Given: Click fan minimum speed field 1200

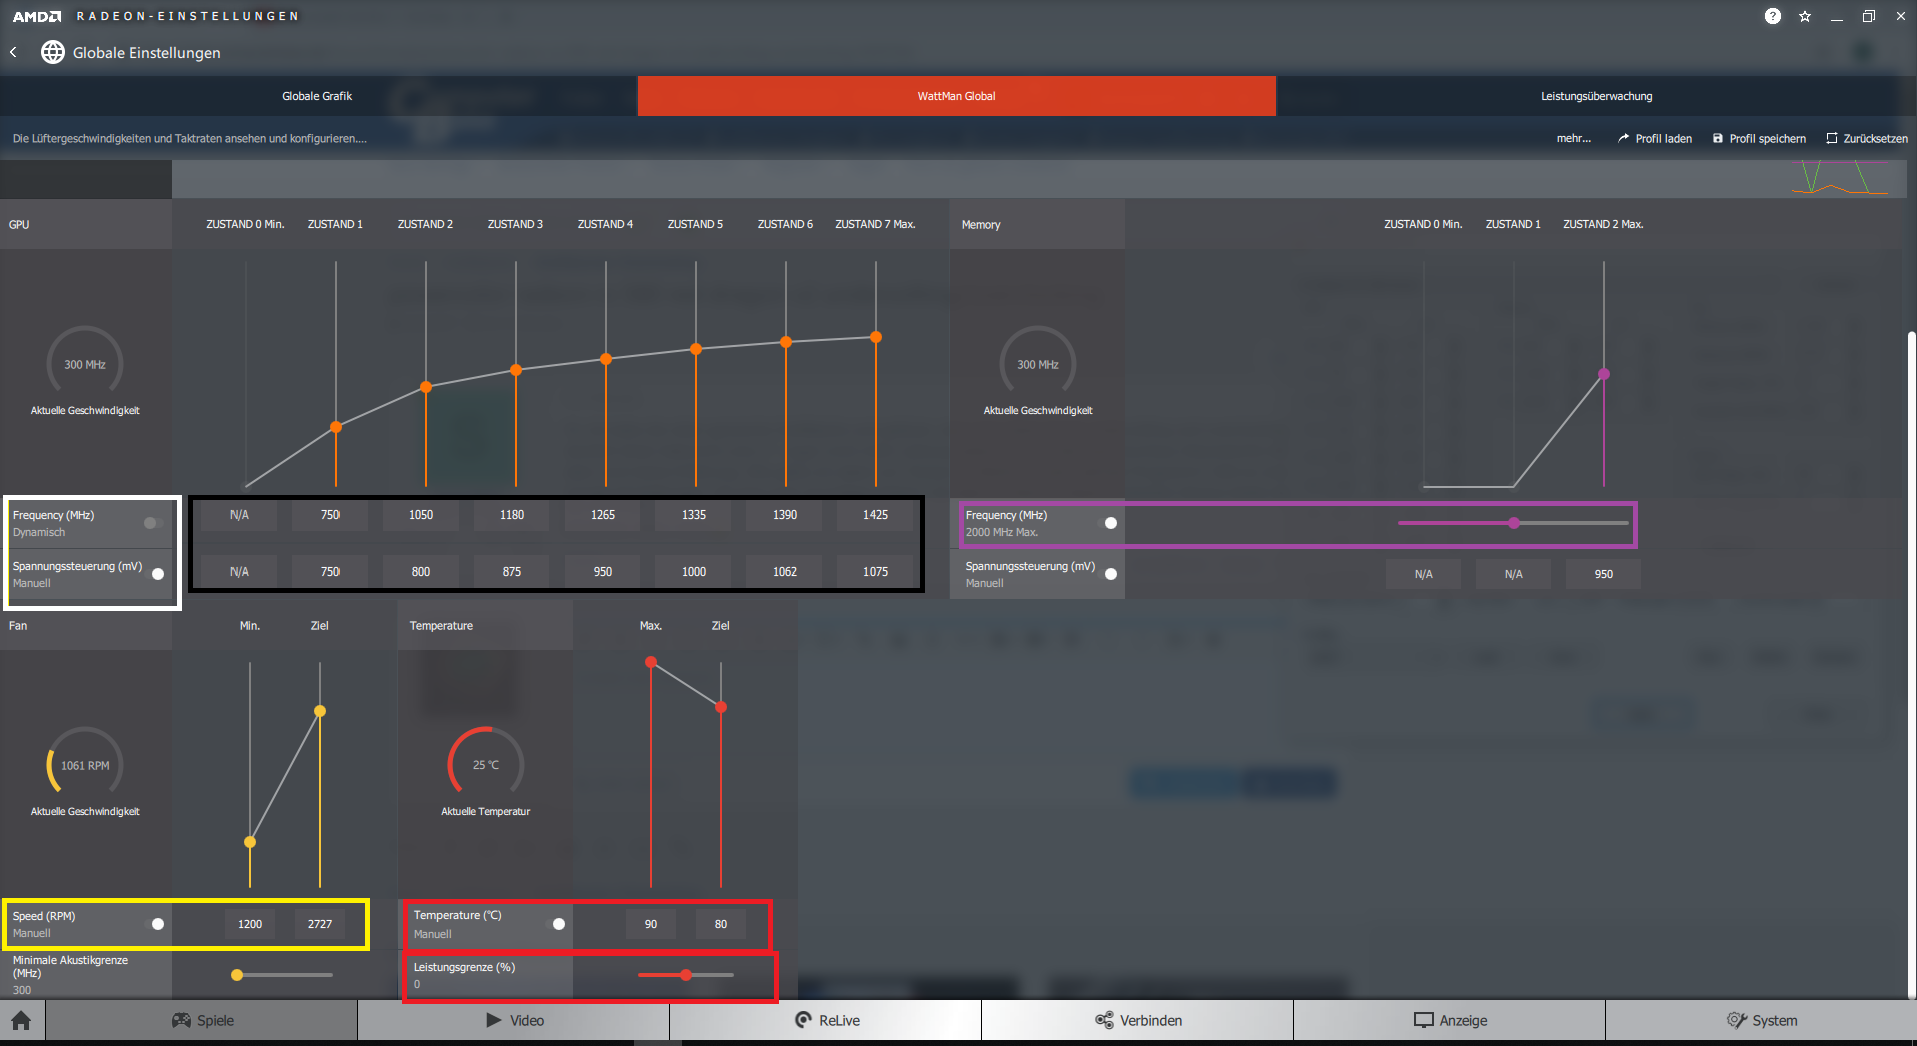Looking at the screenshot, I should coord(250,924).
